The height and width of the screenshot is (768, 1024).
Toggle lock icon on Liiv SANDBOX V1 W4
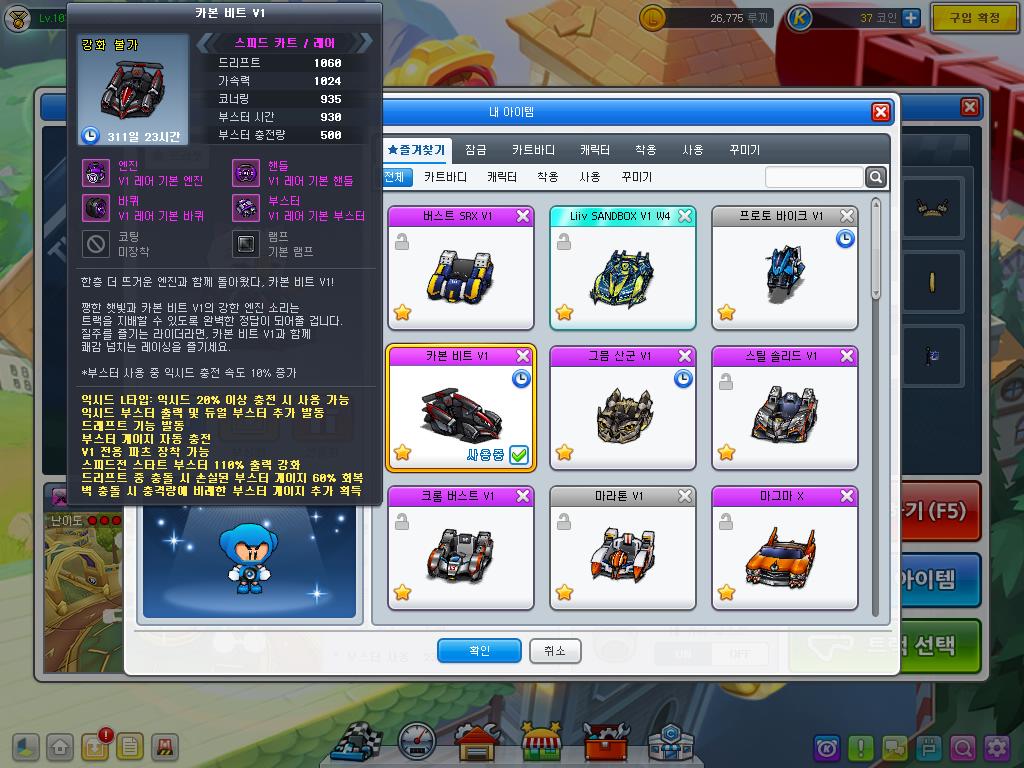click(564, 242)
